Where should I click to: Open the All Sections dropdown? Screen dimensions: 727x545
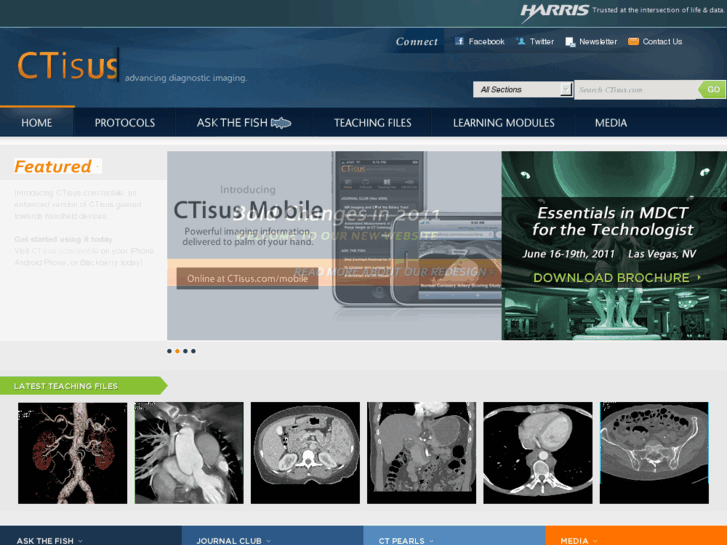tap(523, 90)
